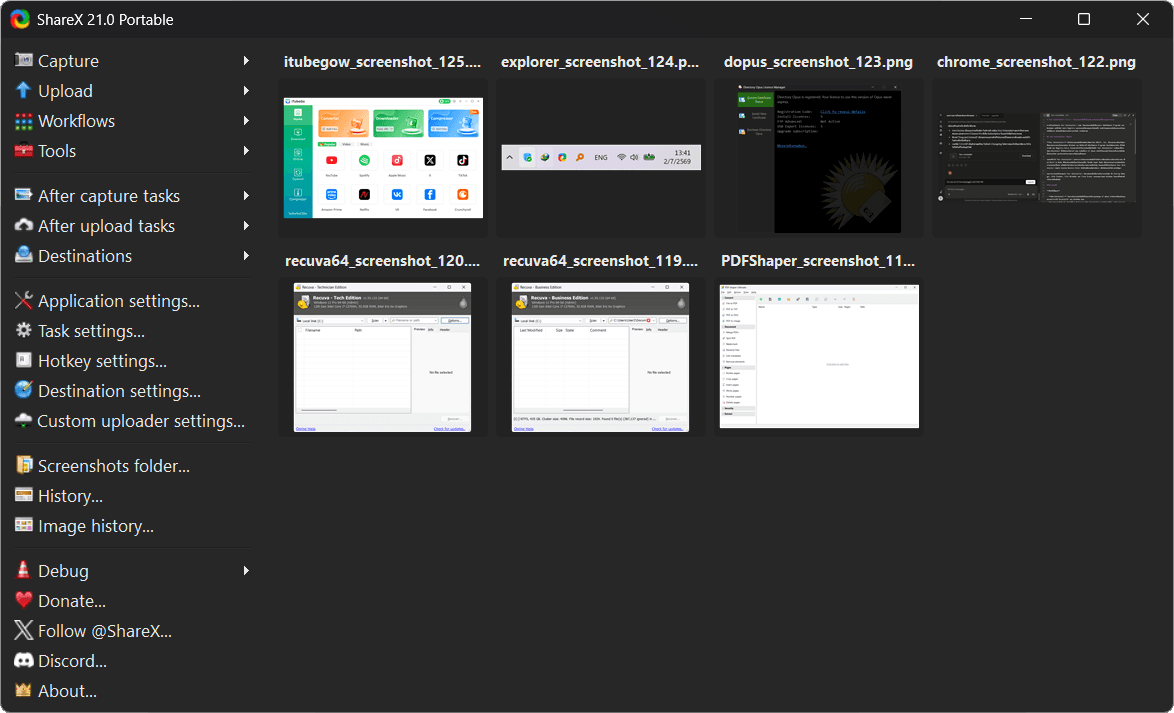Image resolution: width=1174 pixels, height=713 pixels.
Task: Click the Workflows grid icon
Action: tap(24, 121)
